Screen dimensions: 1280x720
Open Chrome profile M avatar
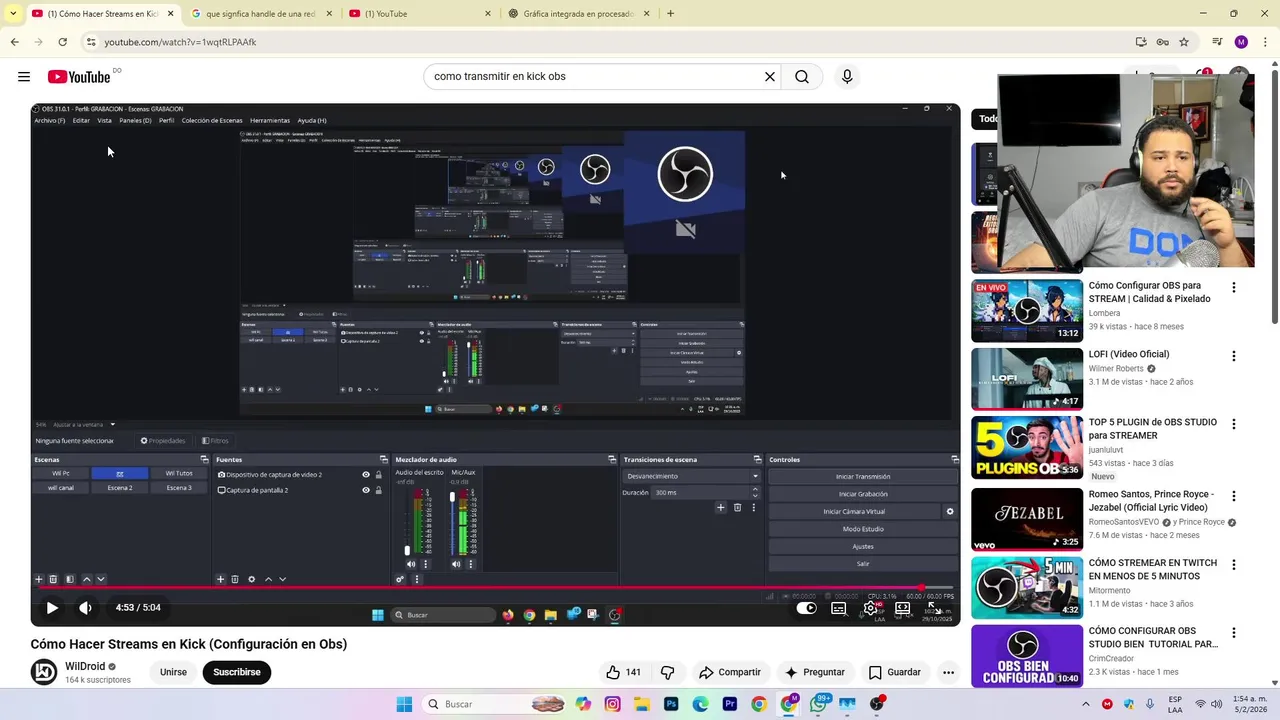1241,42
